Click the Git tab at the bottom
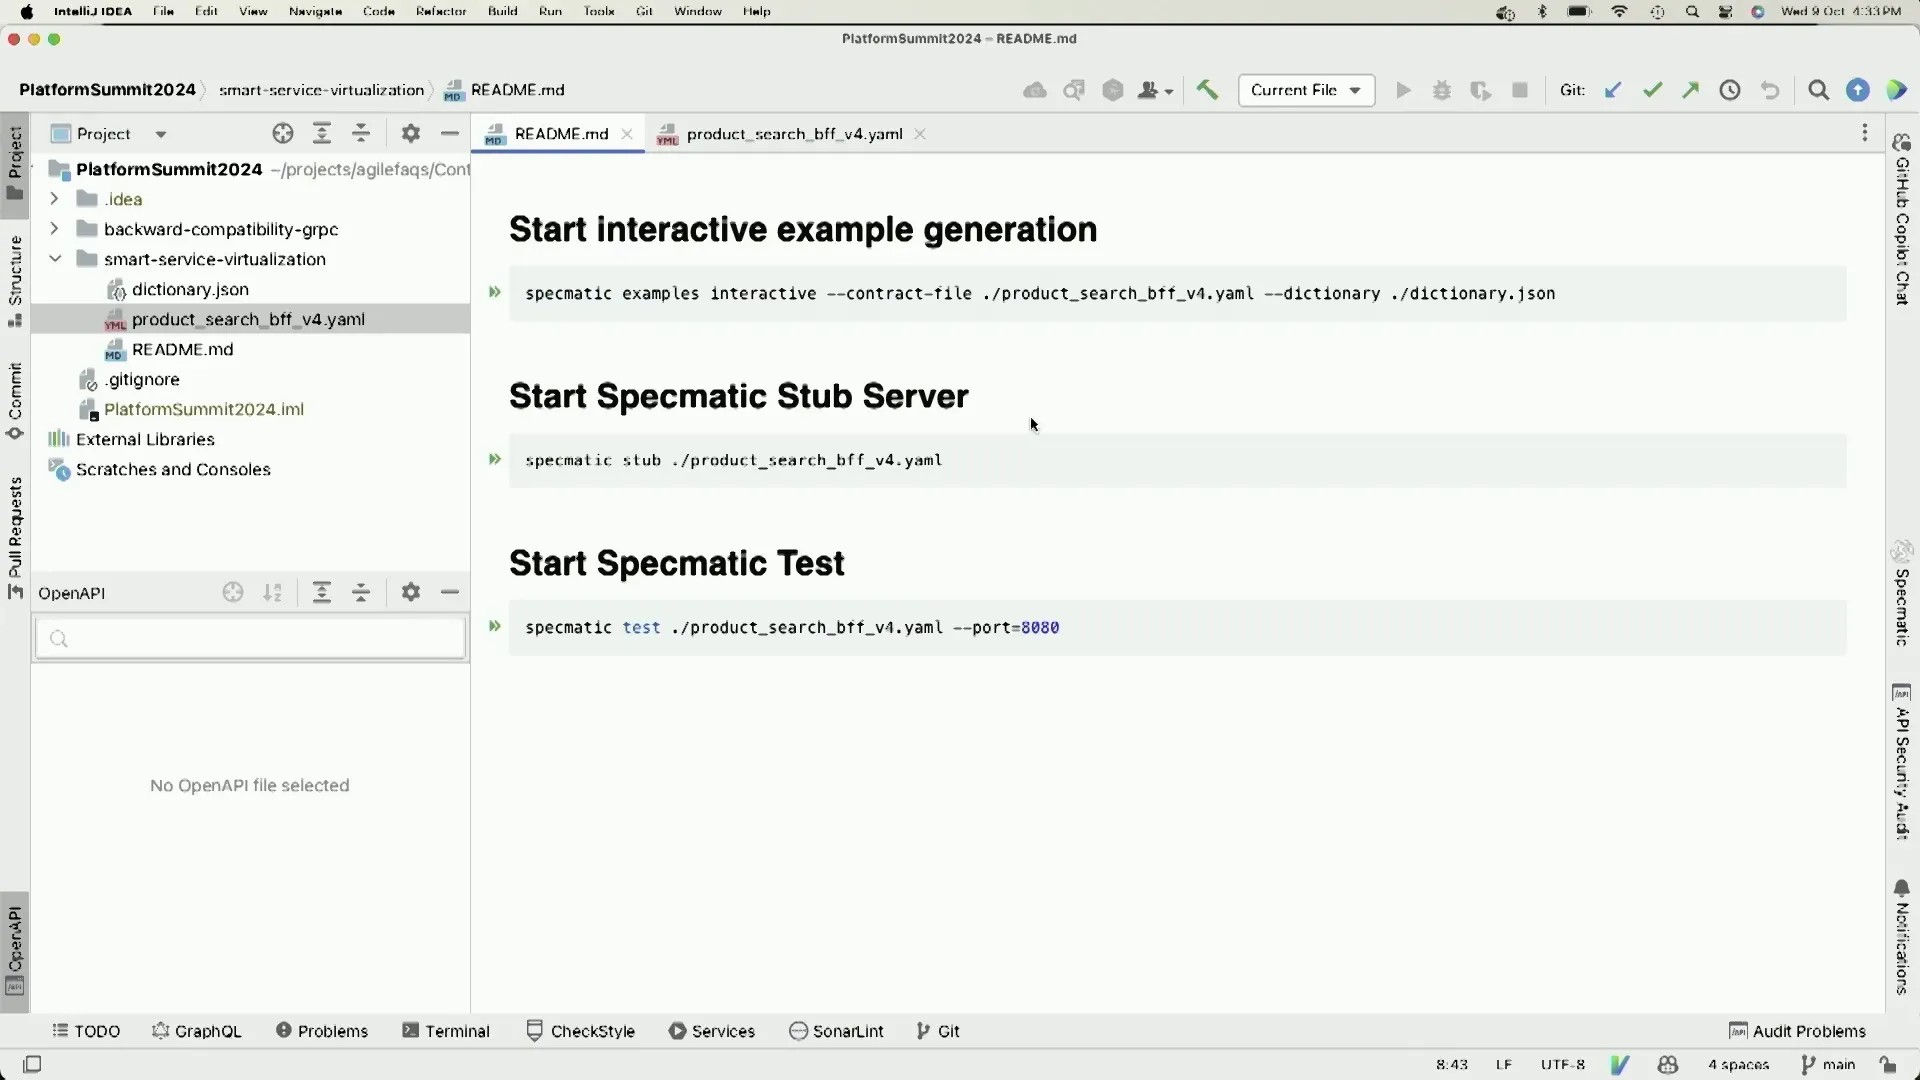 (x=951, y=1030)
